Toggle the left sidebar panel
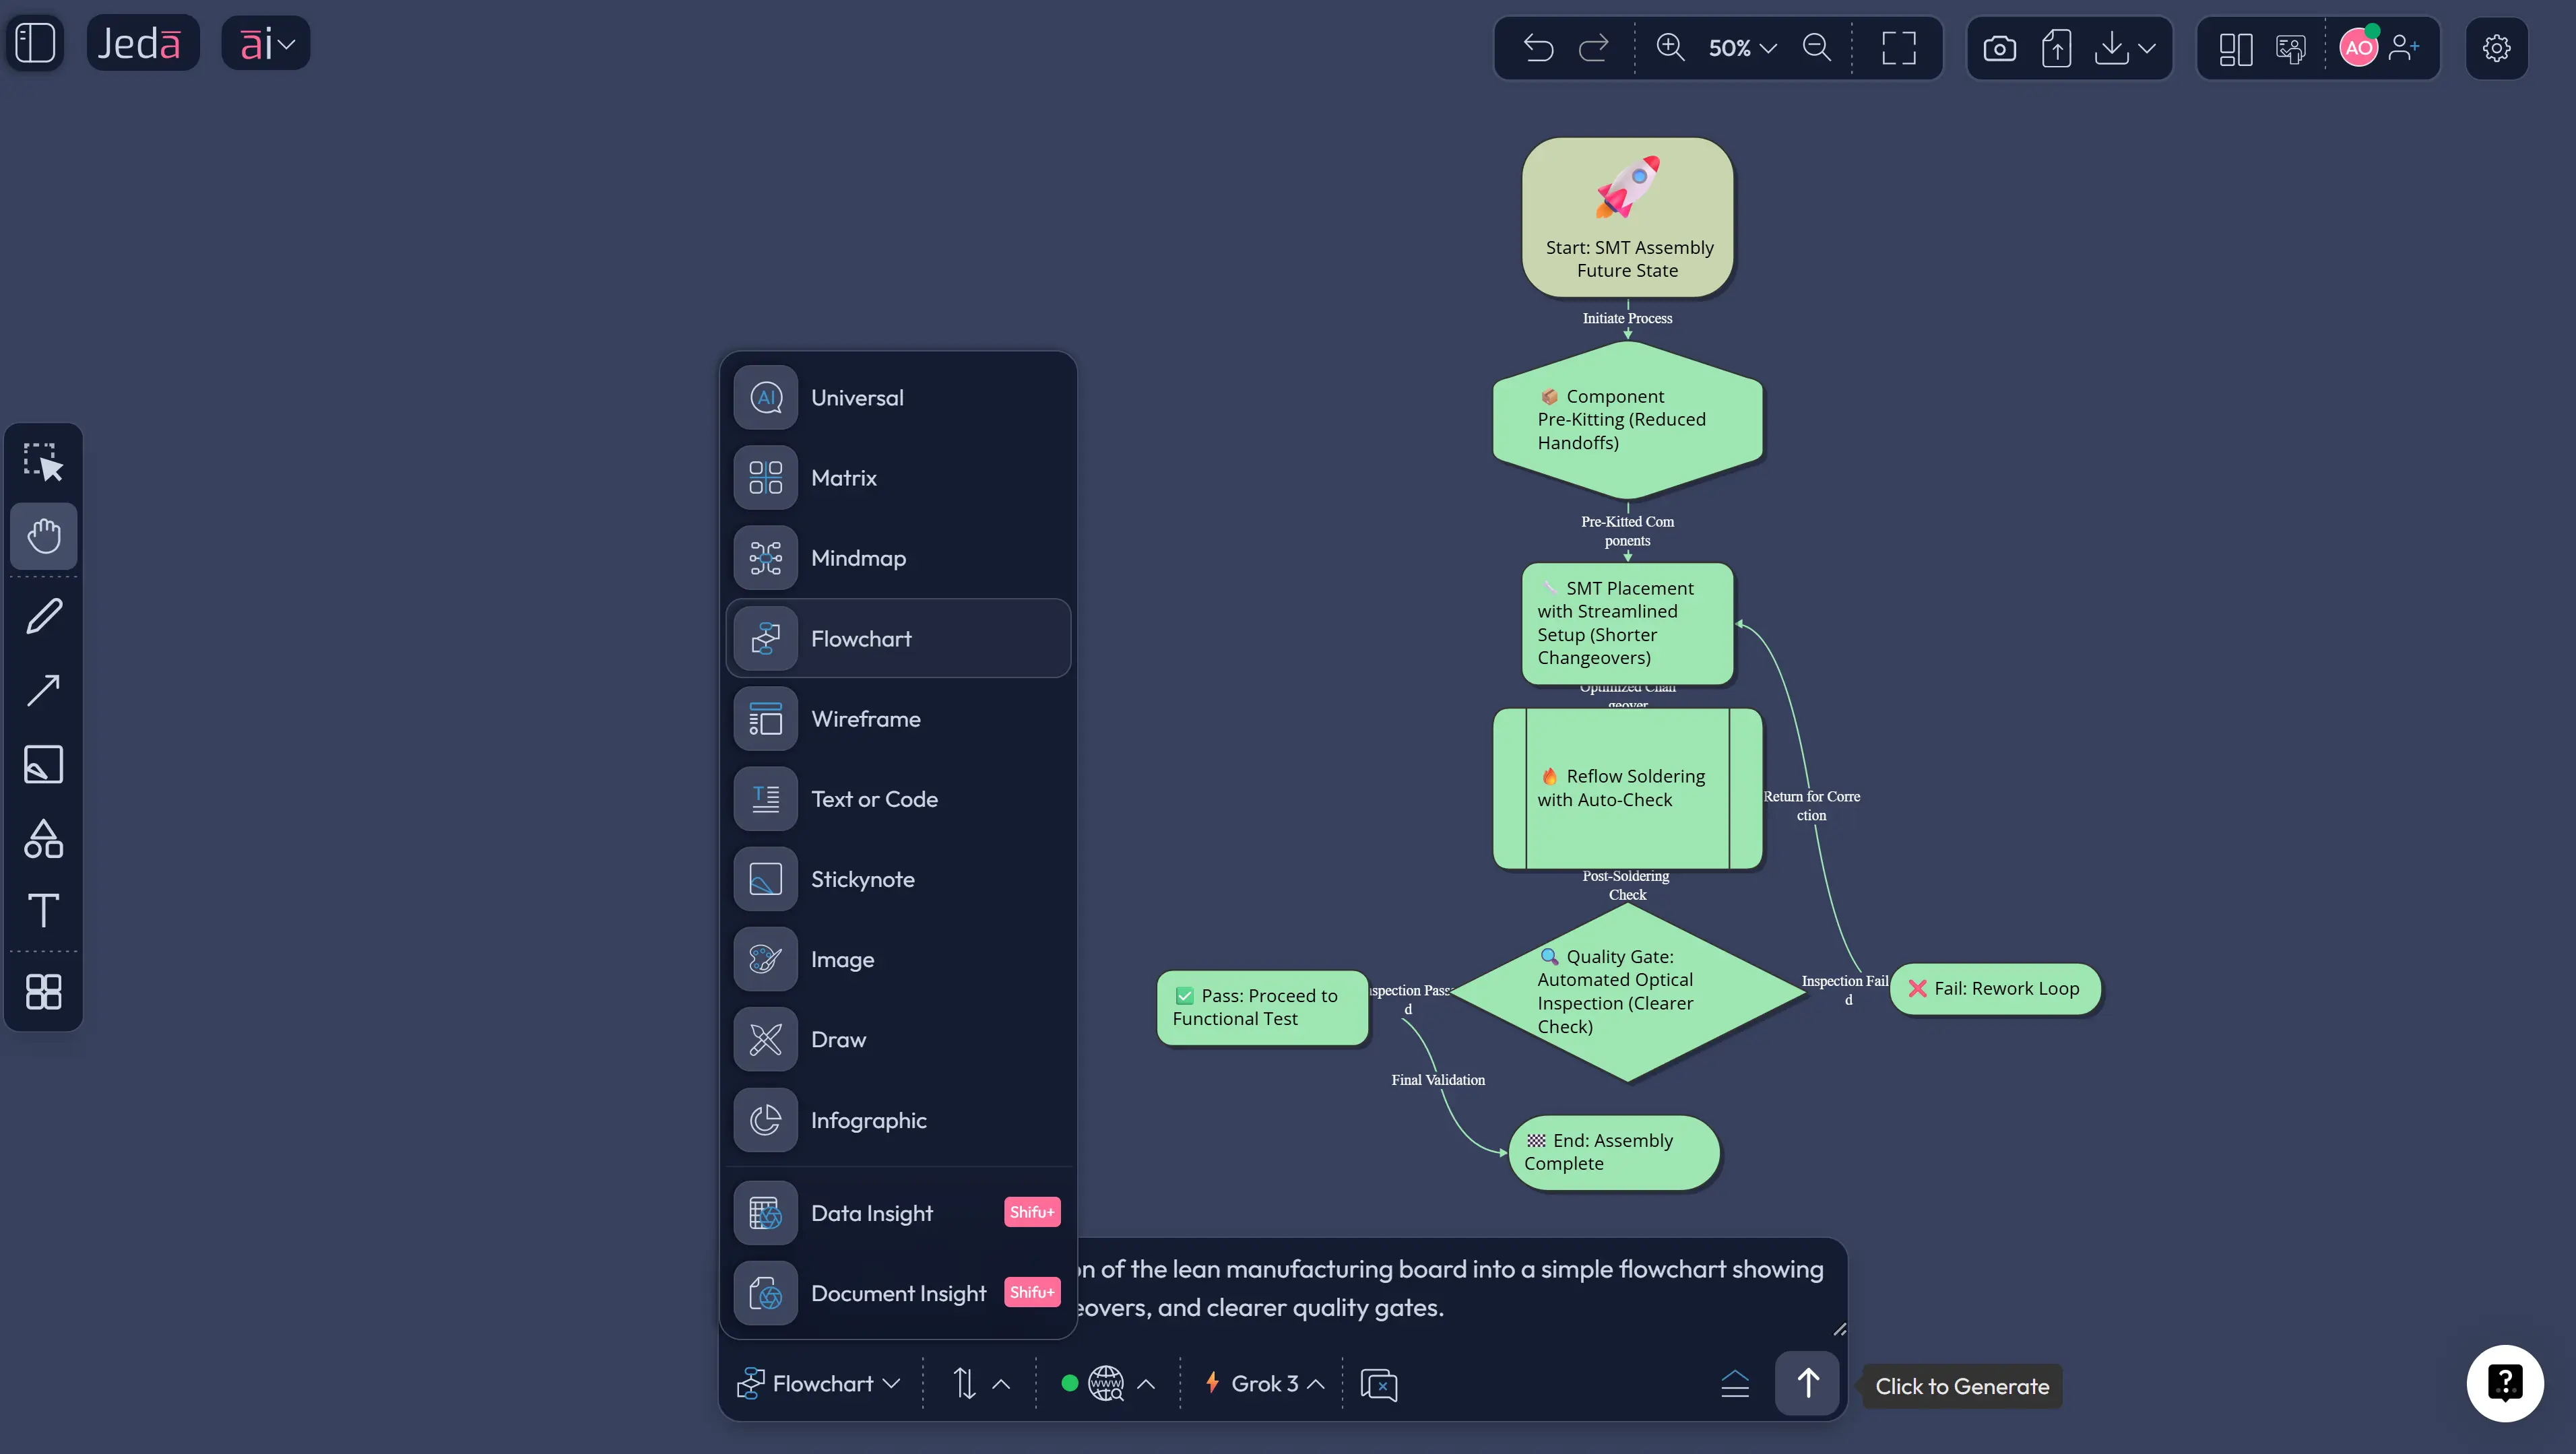The width and height of the screenshot is (2576, 1454). pyautogui.click(x=36, y=43)
